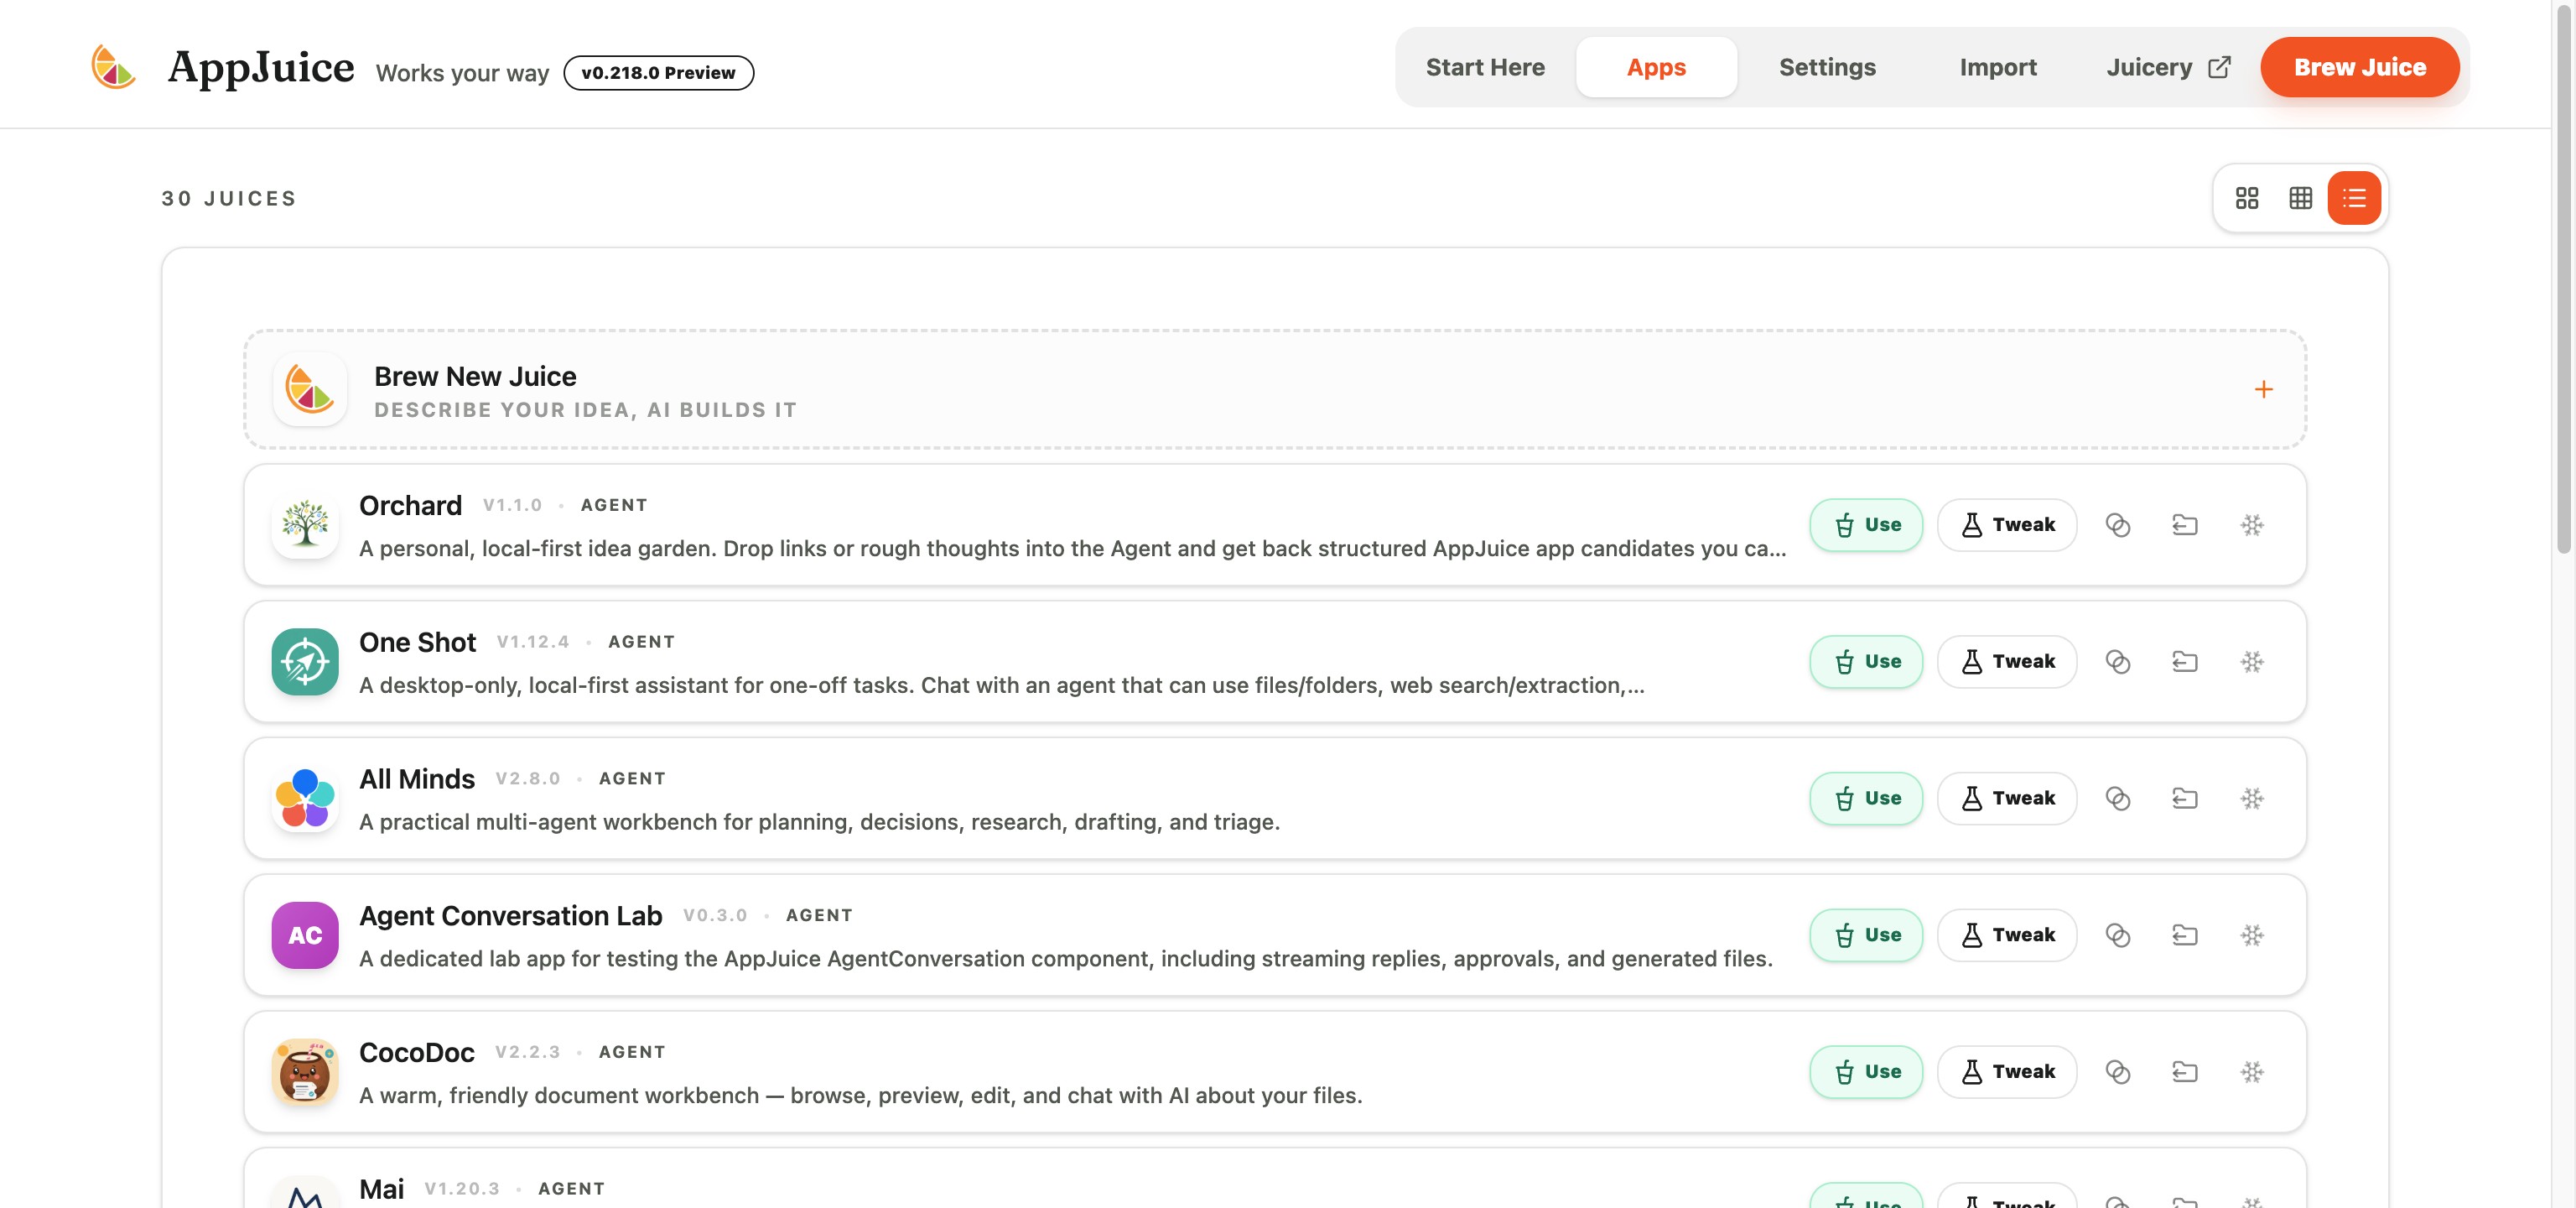Select the list view toggle
The width and height of the screenshot is (2576, 1208).
(x=2353, y=198)
